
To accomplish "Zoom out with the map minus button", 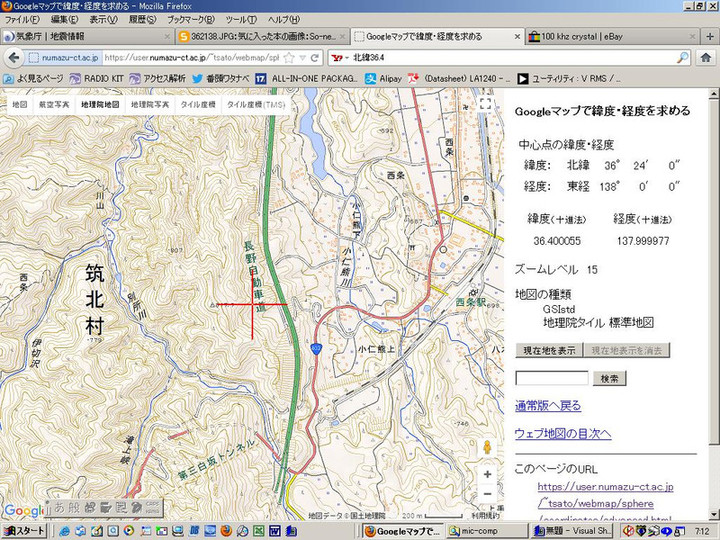I will click(486, 494).
